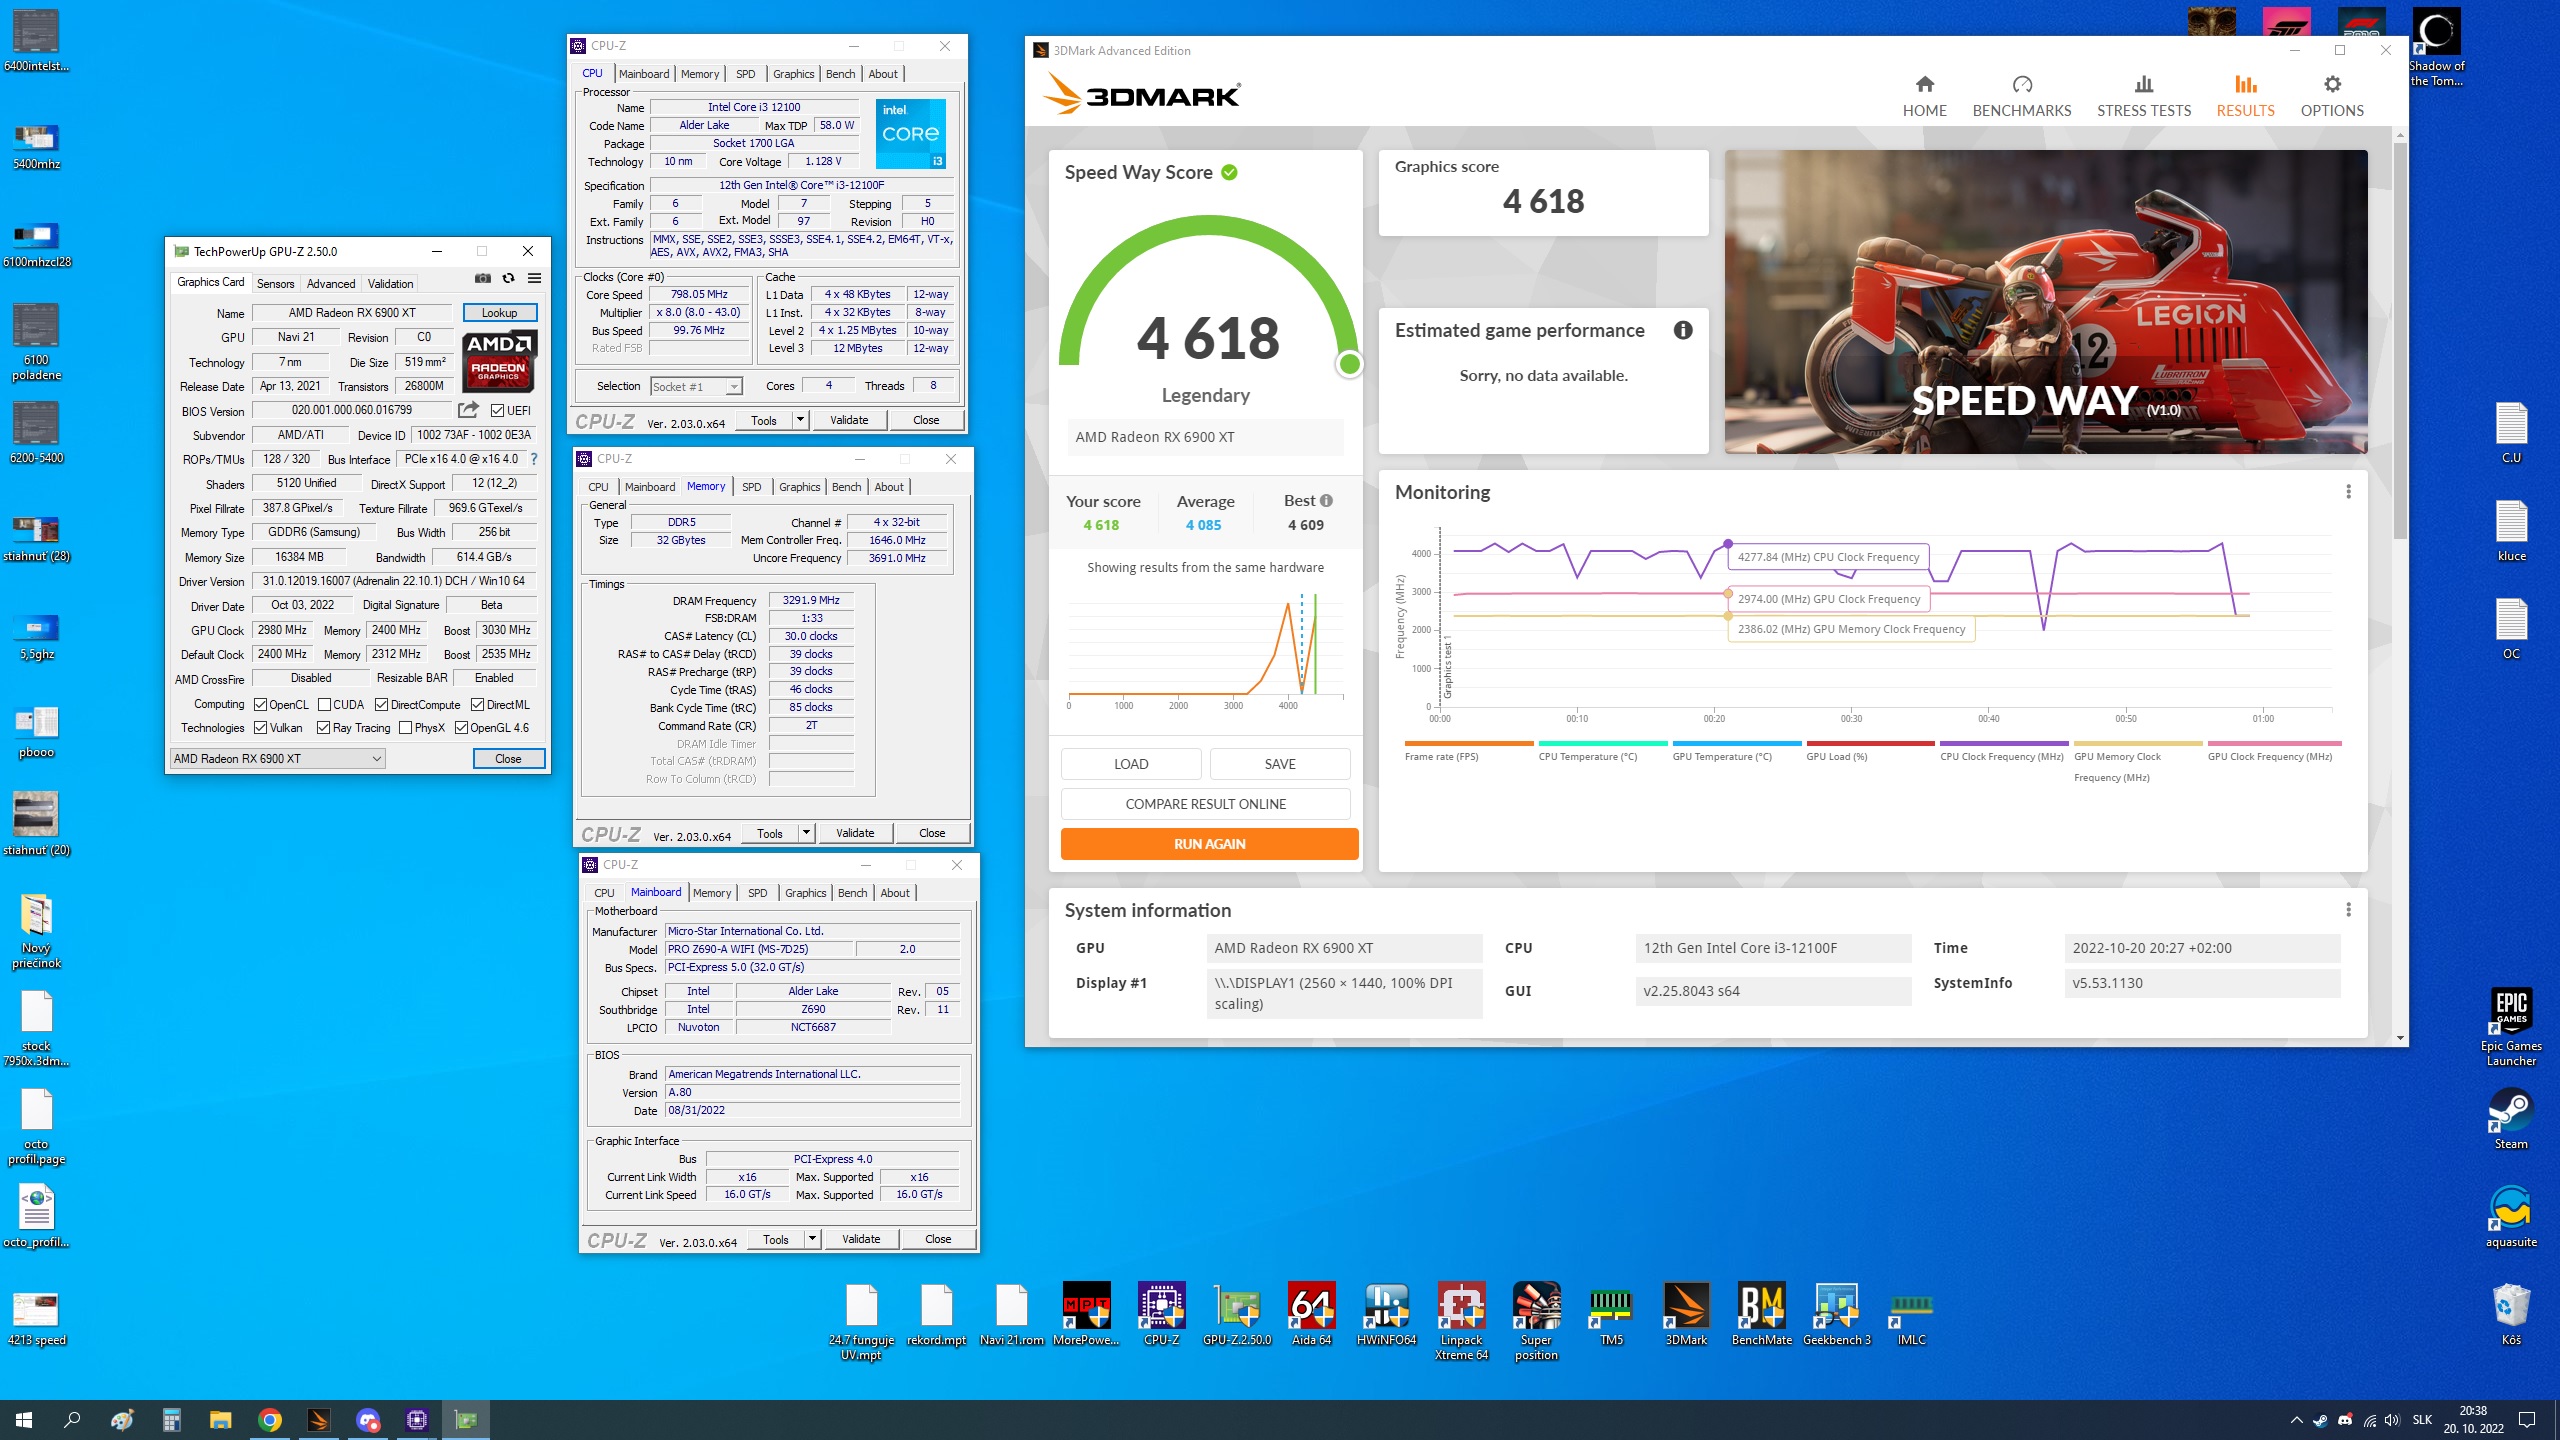Viewport: 2560px width, 1440px height.
Task: Toggle the Ray Tracing checkbox in GPU-Z
Action: point(324,728)
